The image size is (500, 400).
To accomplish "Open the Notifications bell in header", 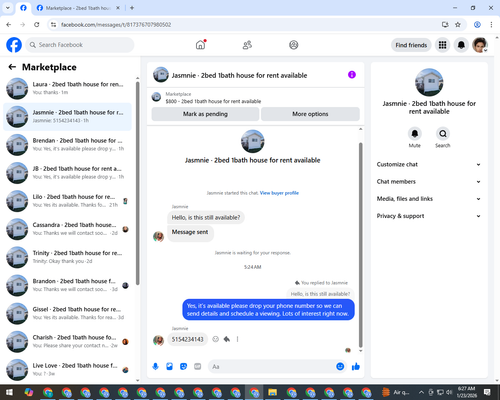I will tap(461, 45).
